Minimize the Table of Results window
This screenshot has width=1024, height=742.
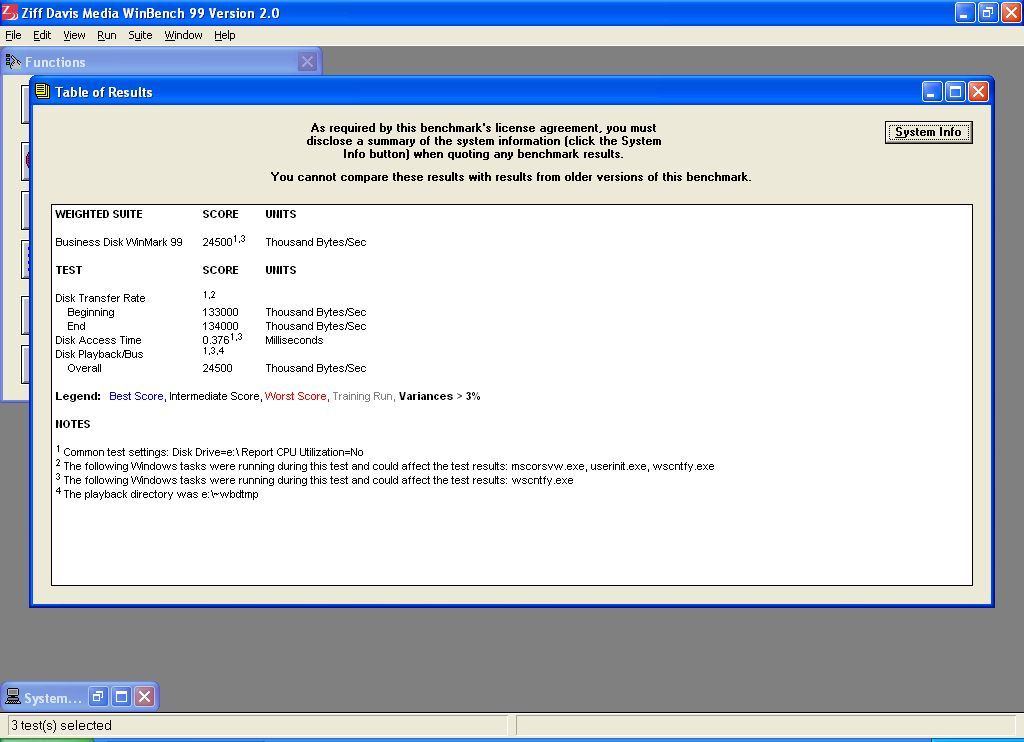click(932, 92)
